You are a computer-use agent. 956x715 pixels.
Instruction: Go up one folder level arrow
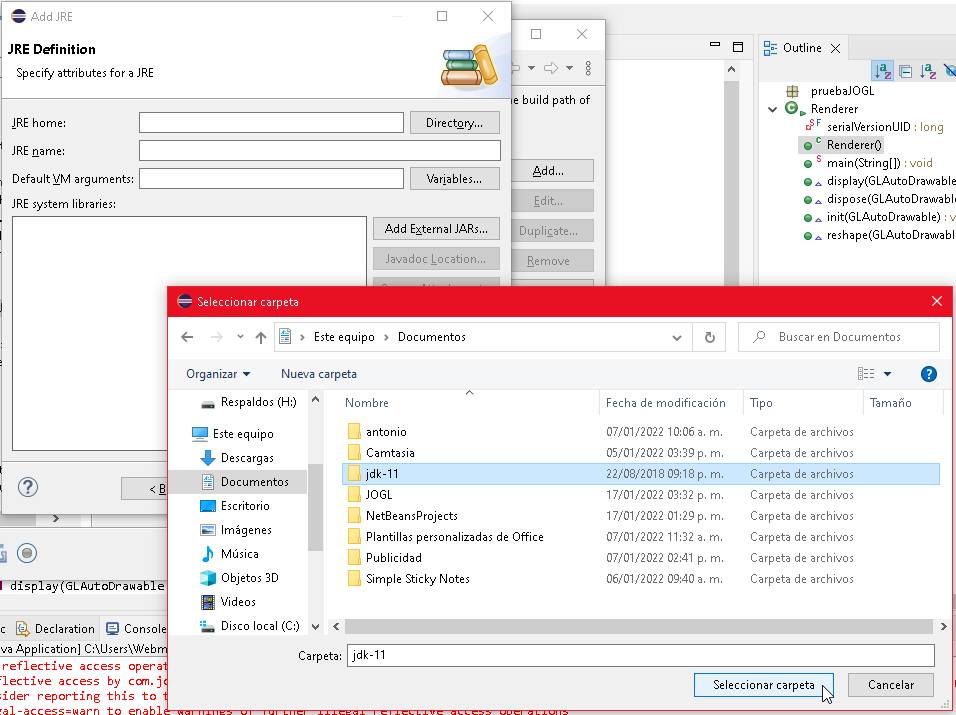pos(261,337)
